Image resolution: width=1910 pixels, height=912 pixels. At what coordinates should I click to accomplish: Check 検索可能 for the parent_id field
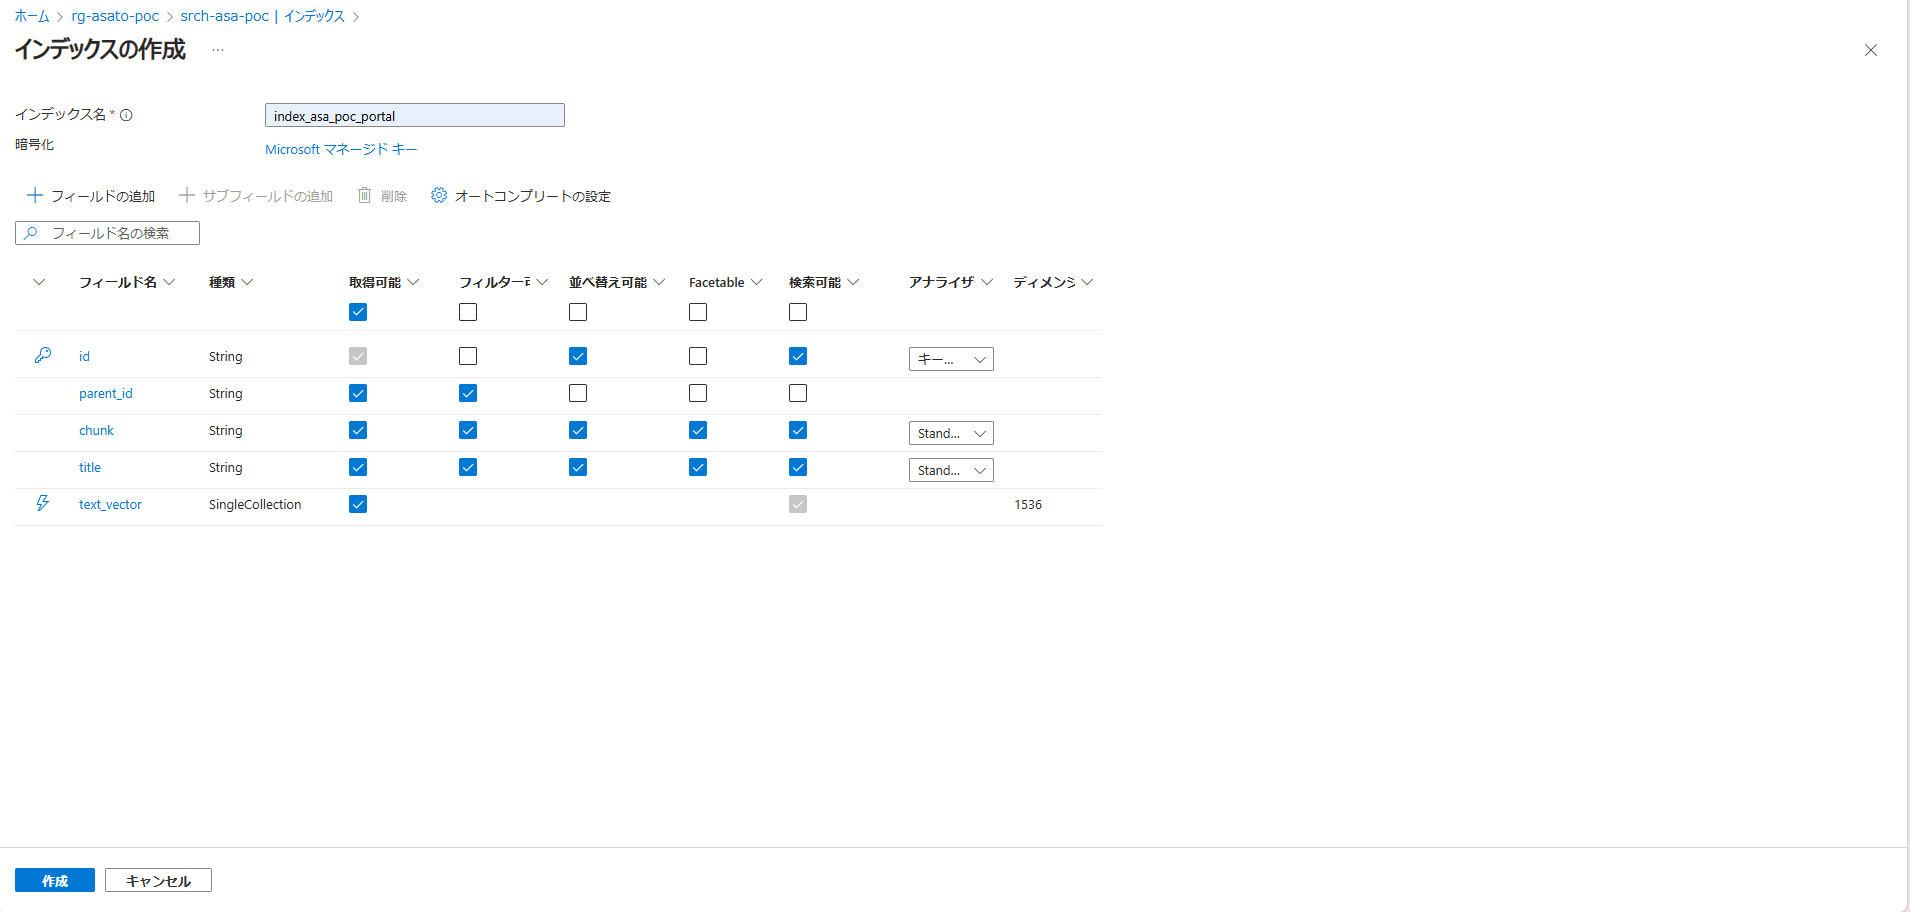click(x=798, y=393)
